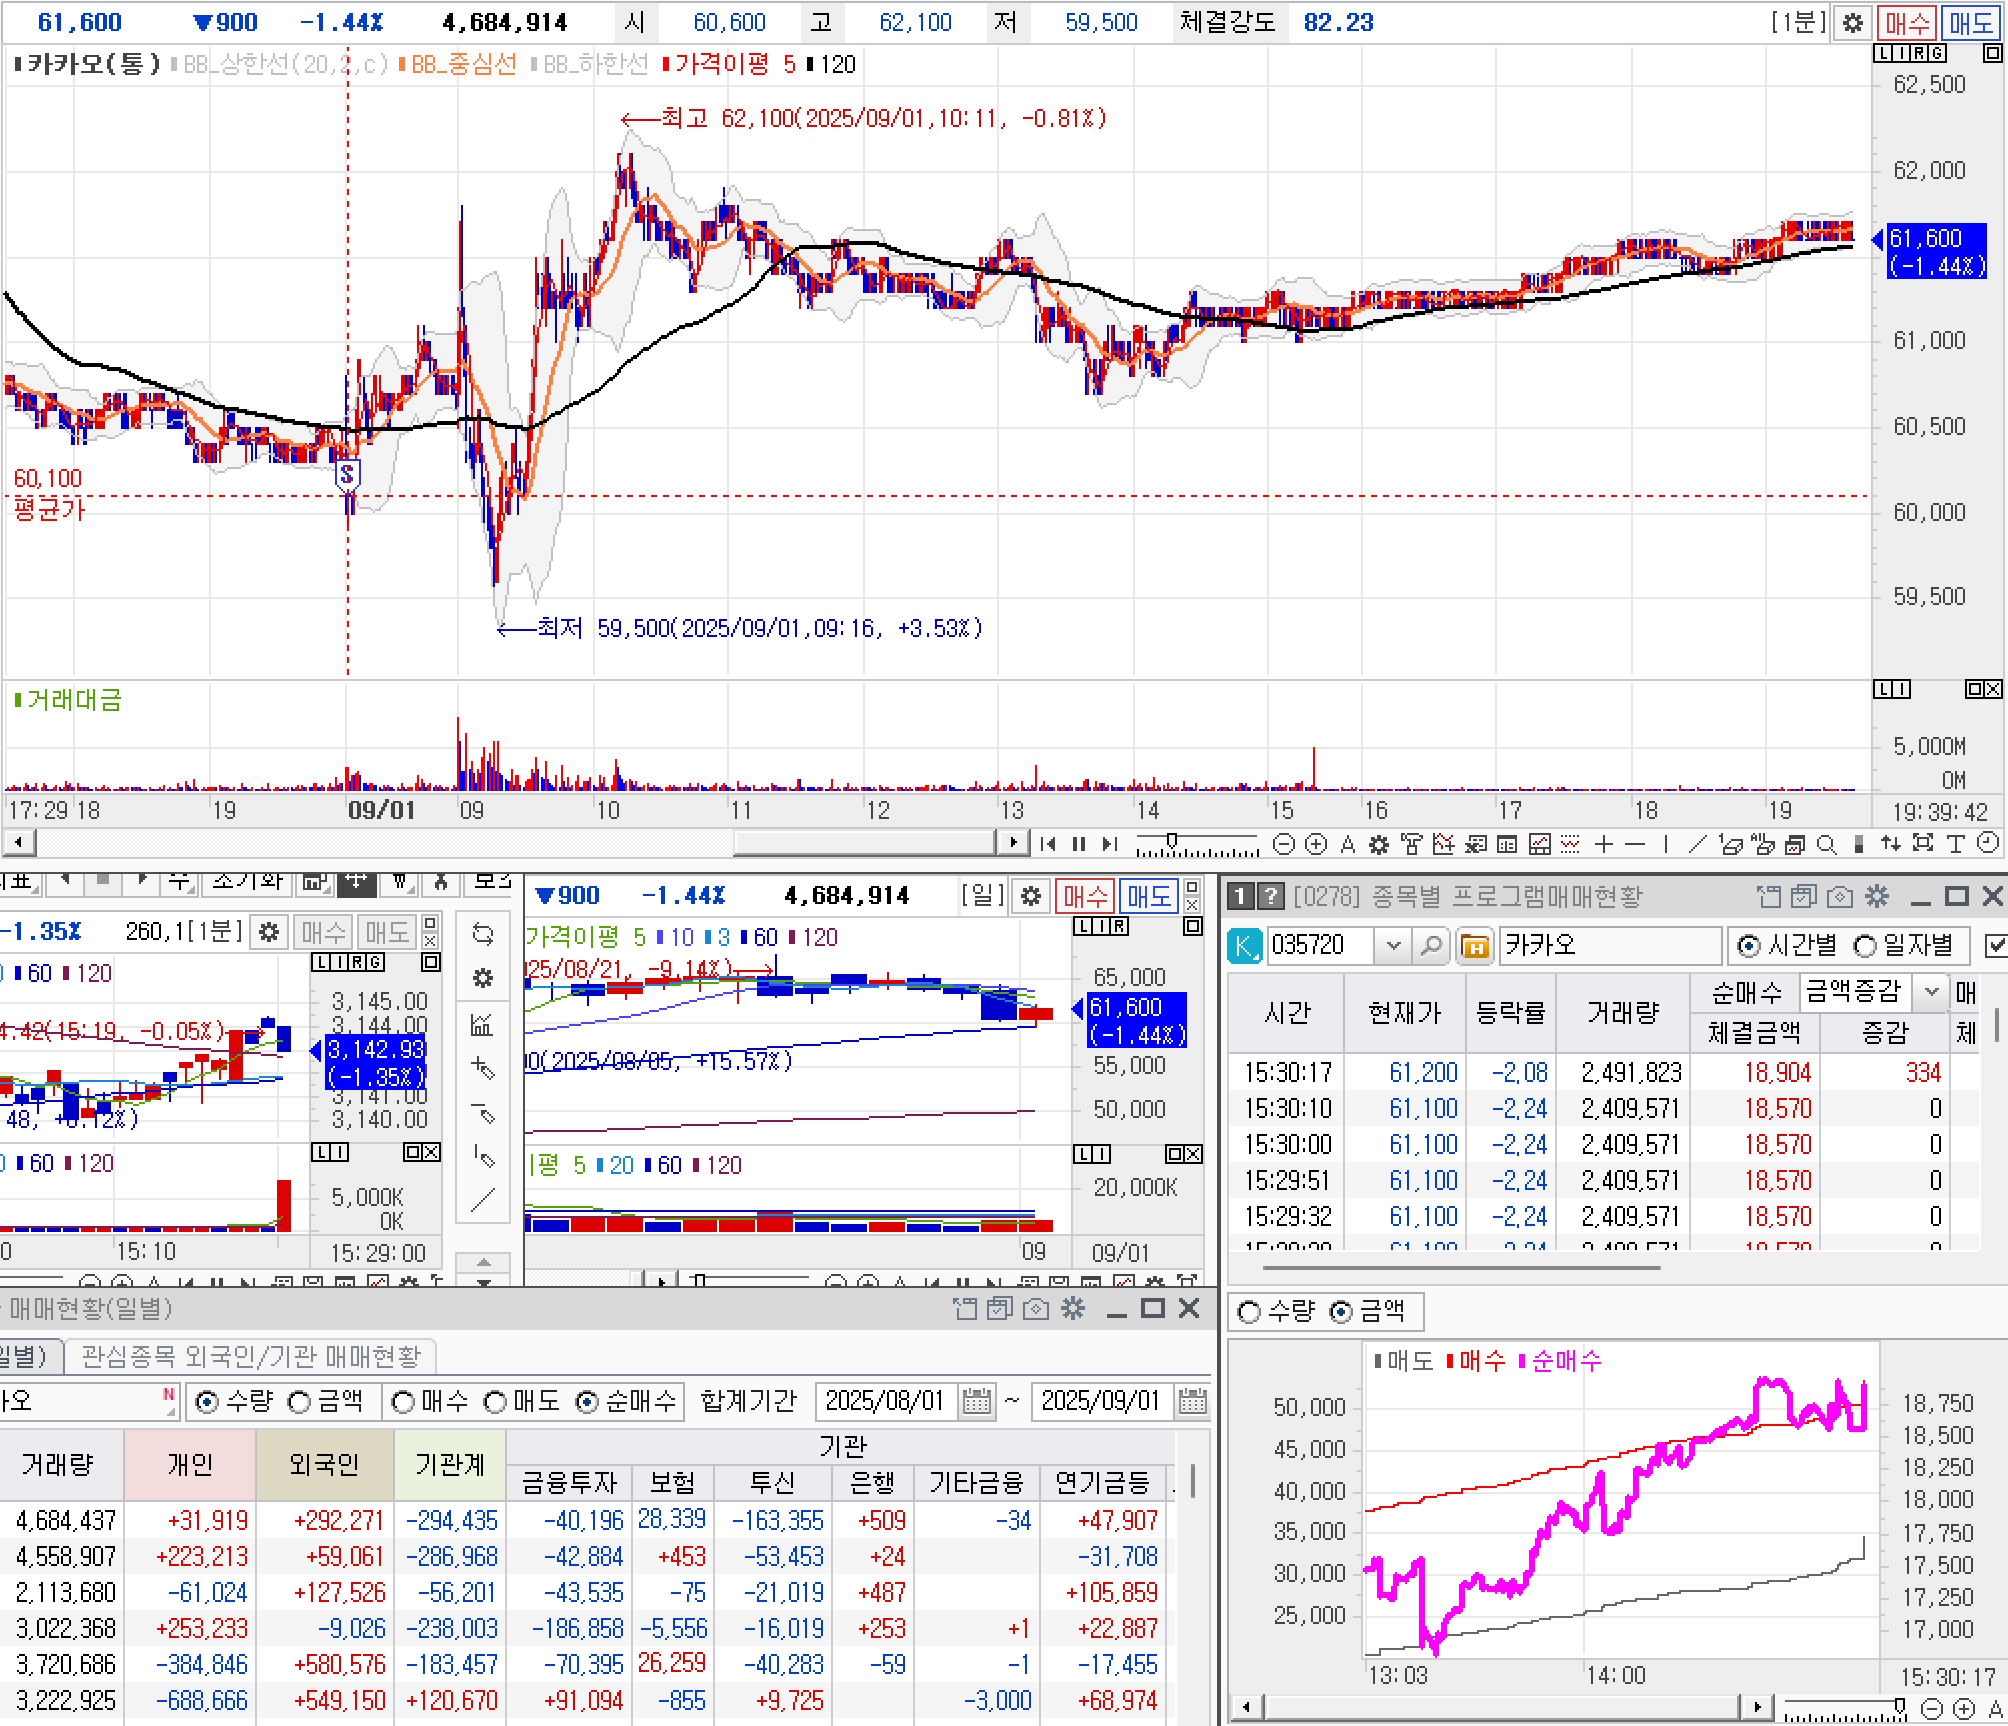Select the diagonal trend line drawing tool
Viewport: 2008px width, 1726px height.
pyautogui.click(x=1697, y=845)
